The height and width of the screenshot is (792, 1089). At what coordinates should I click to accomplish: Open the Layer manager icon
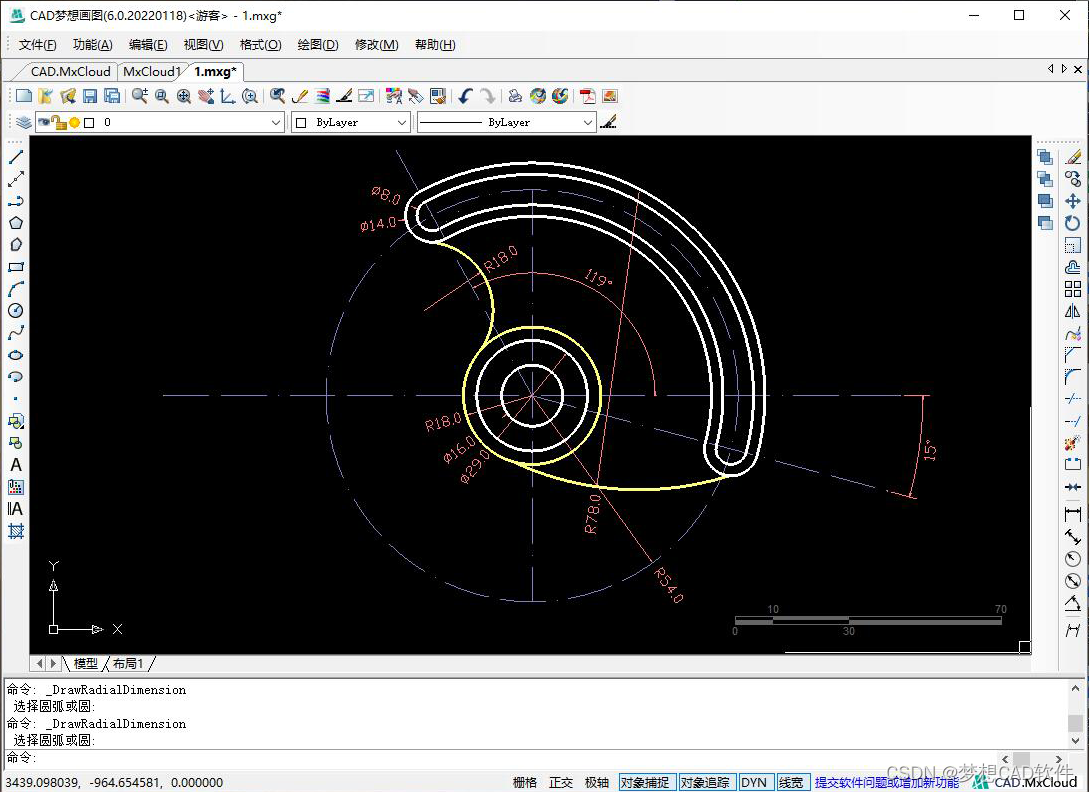coord(24,122)
